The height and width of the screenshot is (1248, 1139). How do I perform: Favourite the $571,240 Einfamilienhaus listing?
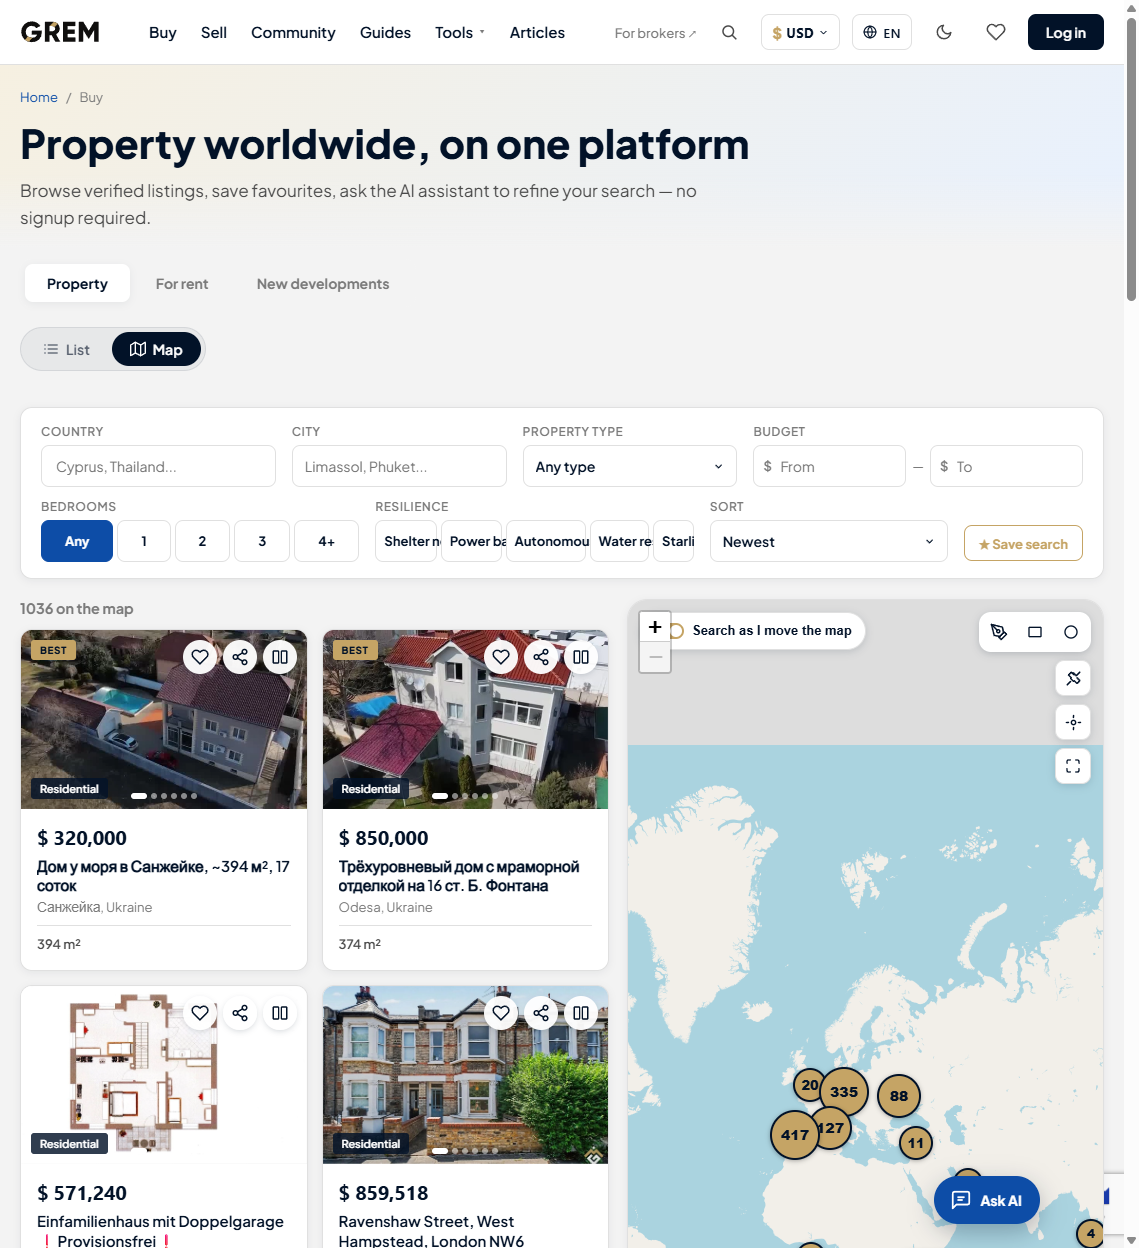pos(200,1013)
